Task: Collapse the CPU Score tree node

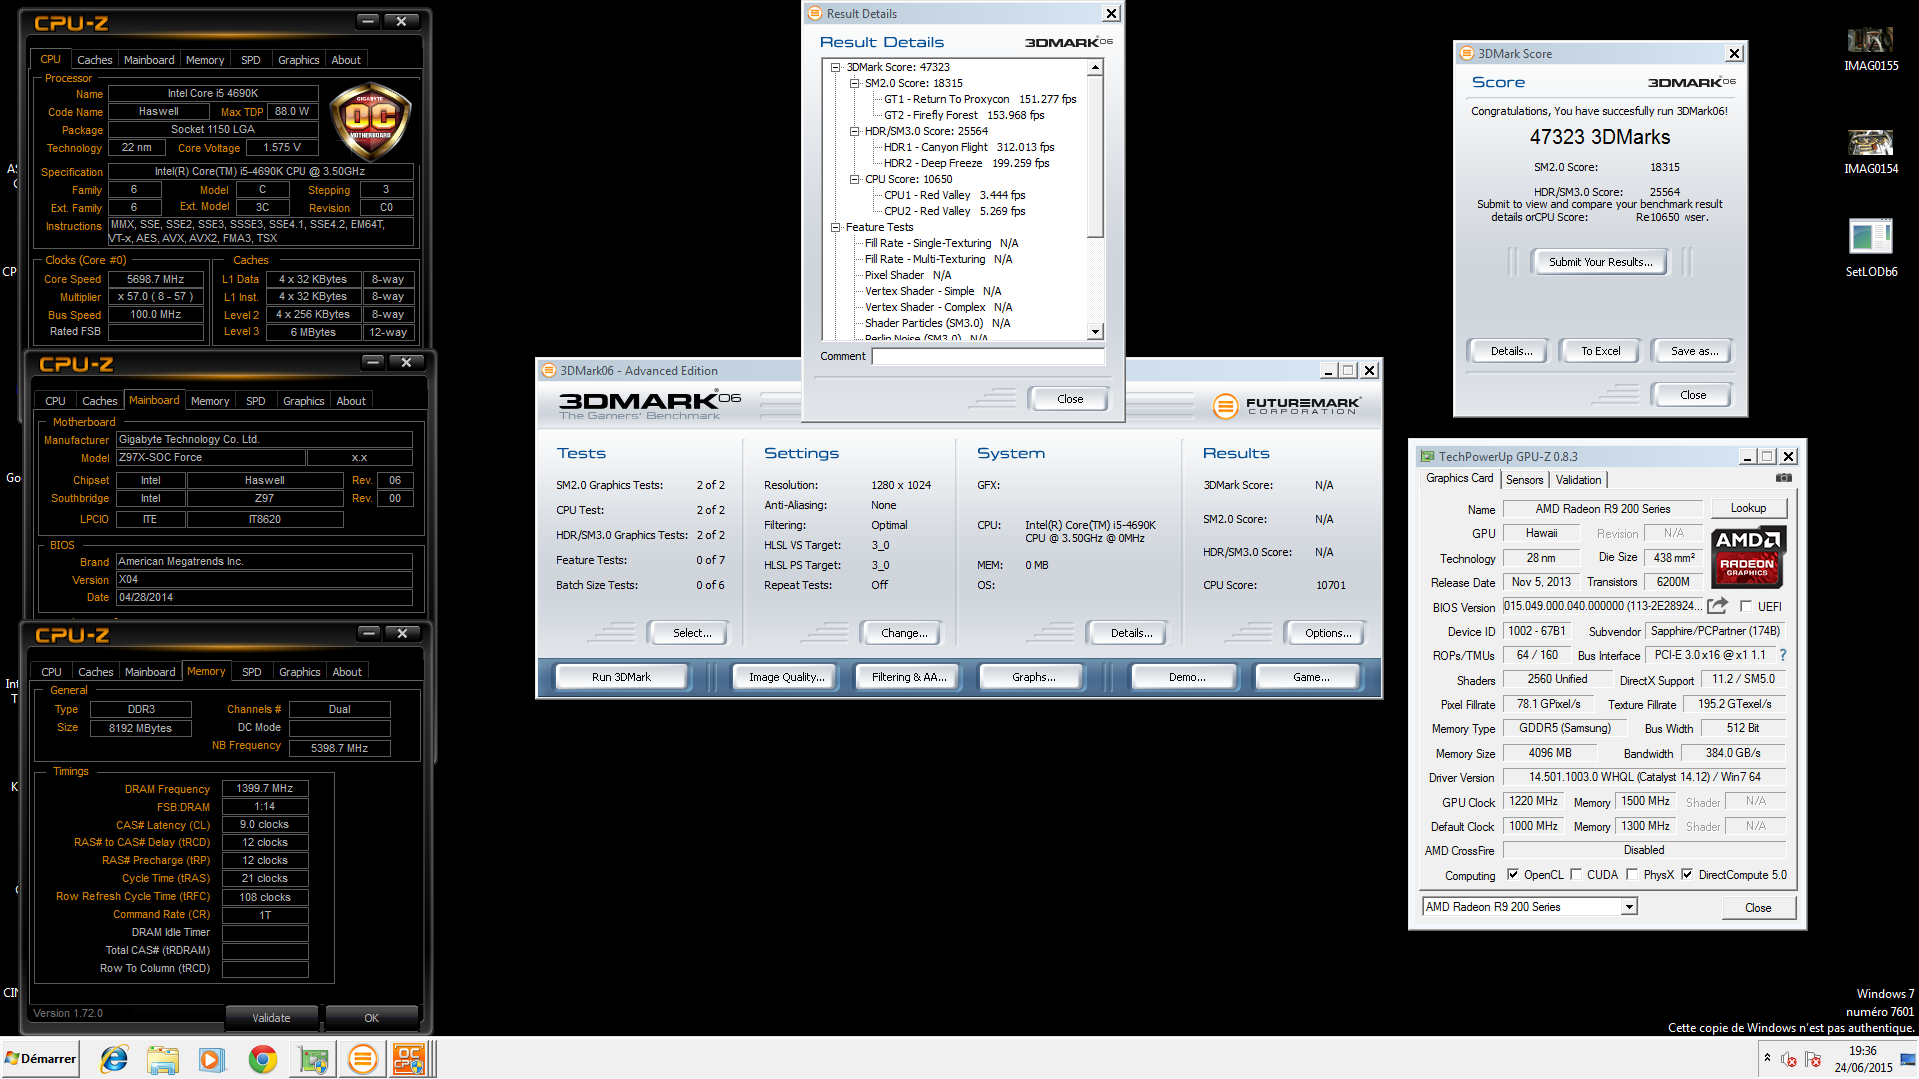Action: tap(854, 180)
